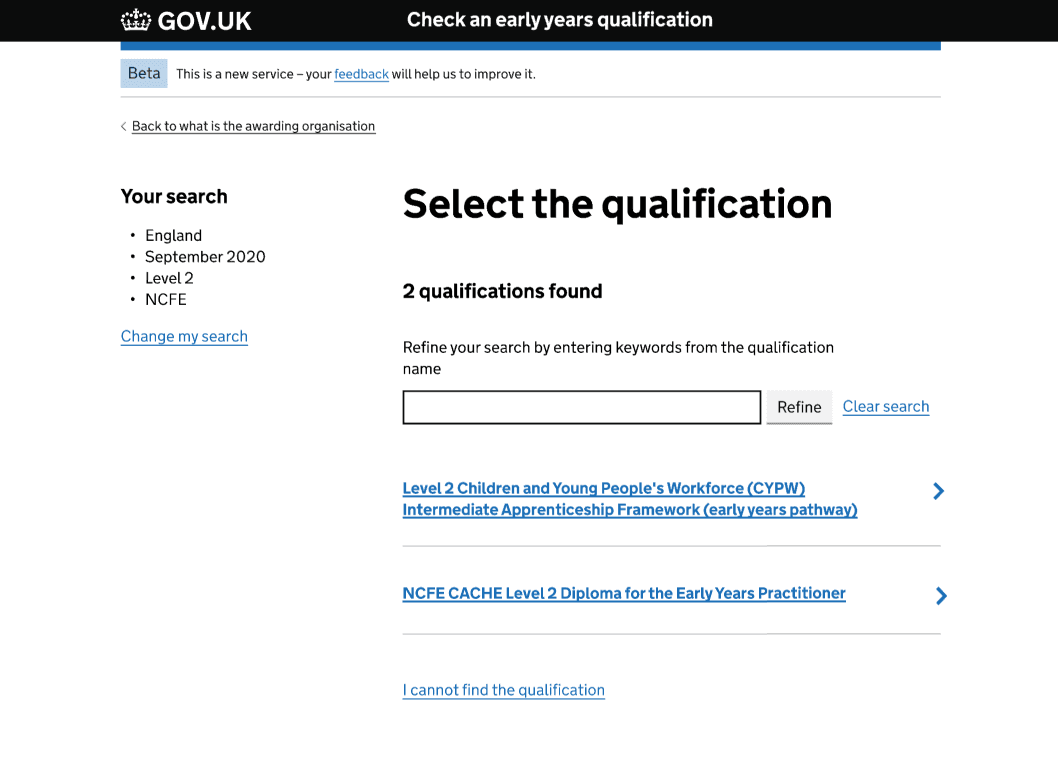Image resolution: width=1058 pixels, height=777 pixels.
Task: Click the Your search heading
Action: [174, 196]
